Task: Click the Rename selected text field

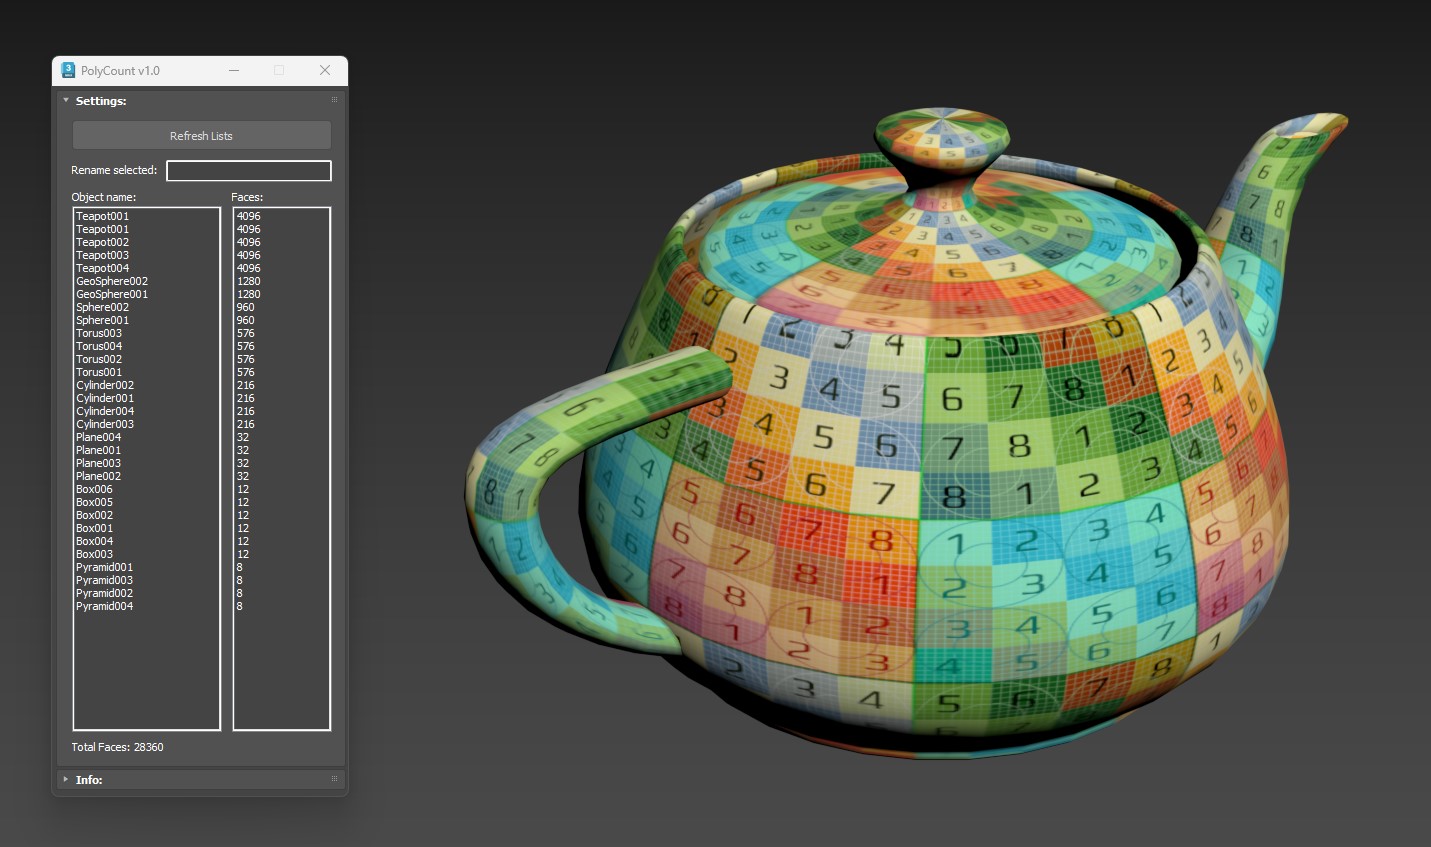Action: click(248, 171)
